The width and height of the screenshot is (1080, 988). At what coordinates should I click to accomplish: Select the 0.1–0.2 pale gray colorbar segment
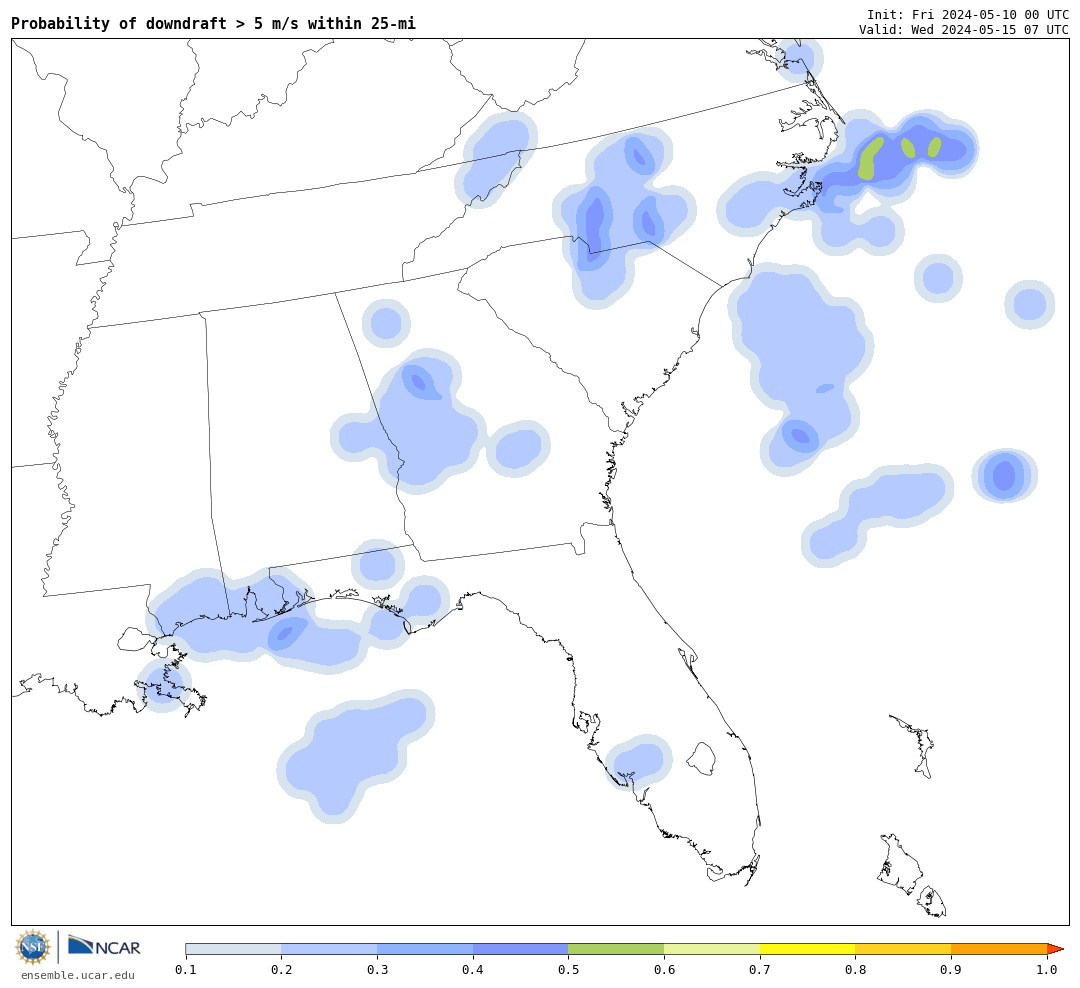(x=233, y=949)
